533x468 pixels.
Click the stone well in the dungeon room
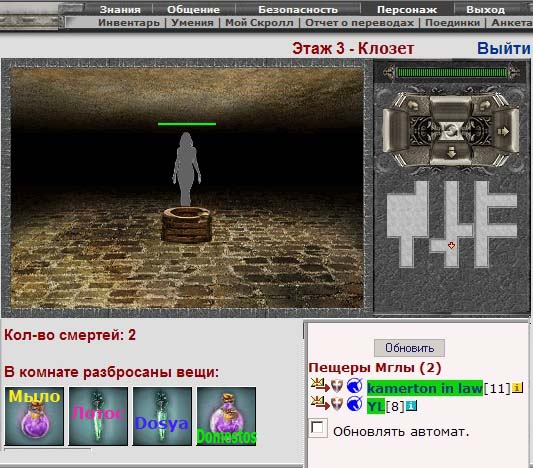click(187, 224)
